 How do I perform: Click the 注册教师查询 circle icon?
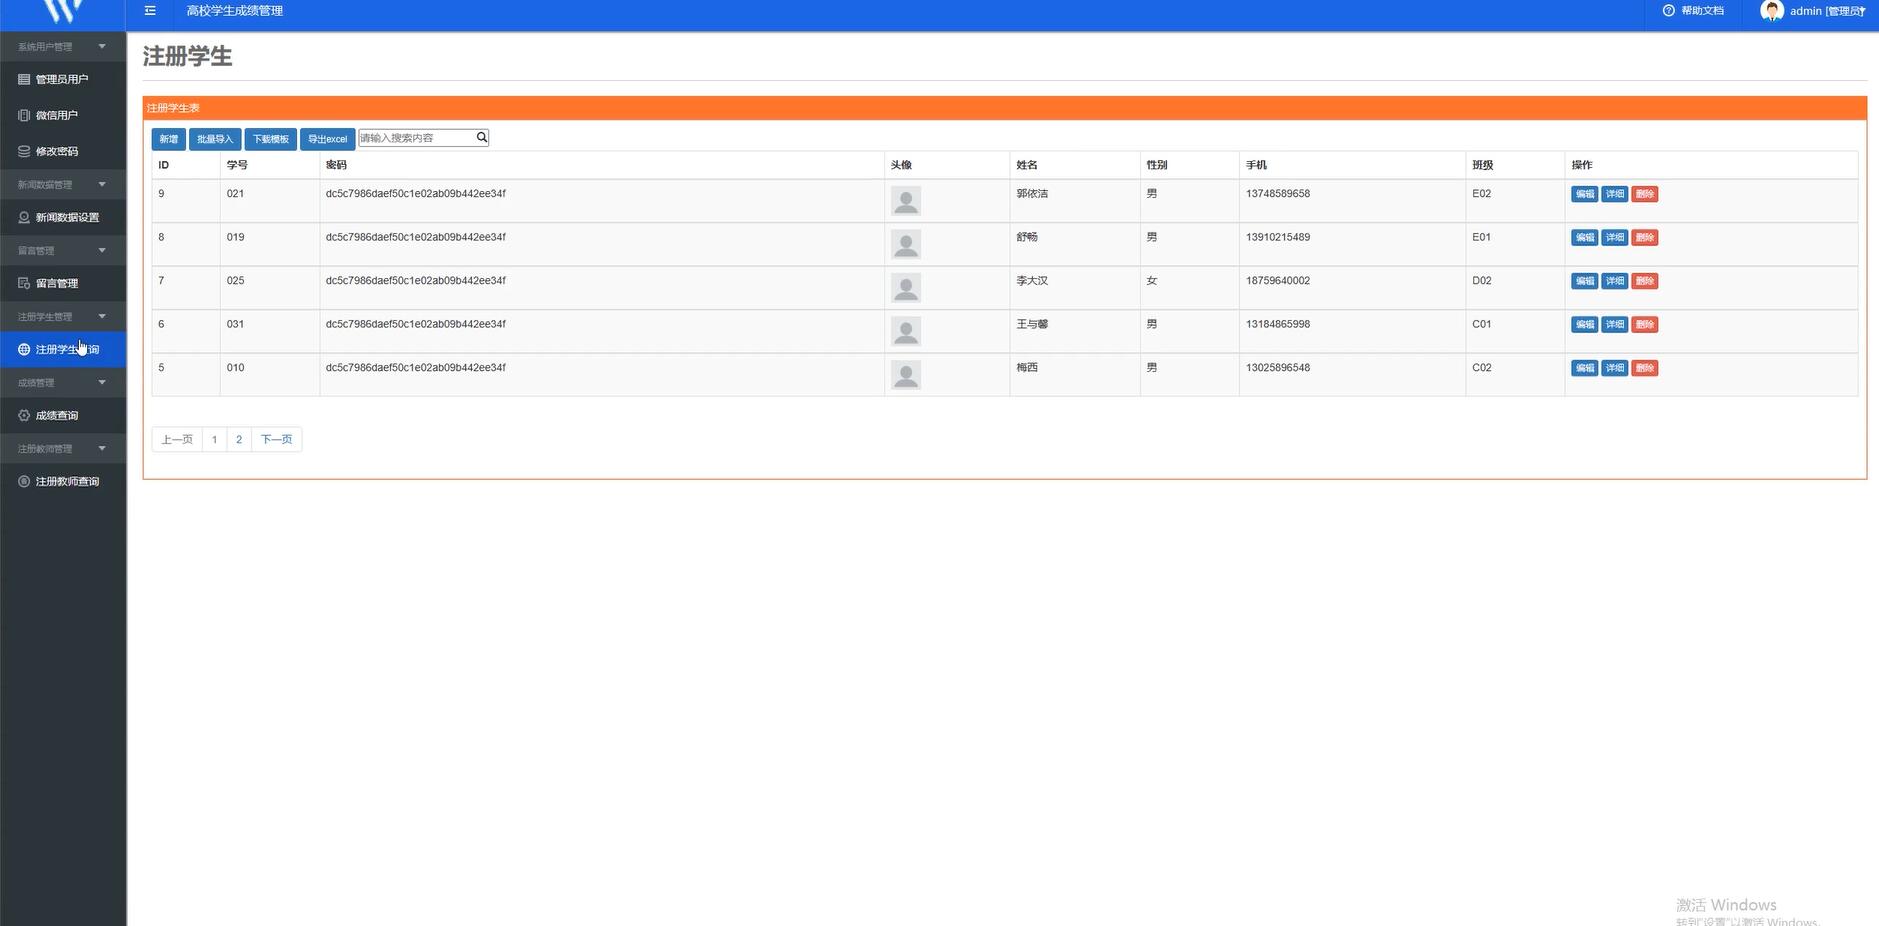pos(24,481)
